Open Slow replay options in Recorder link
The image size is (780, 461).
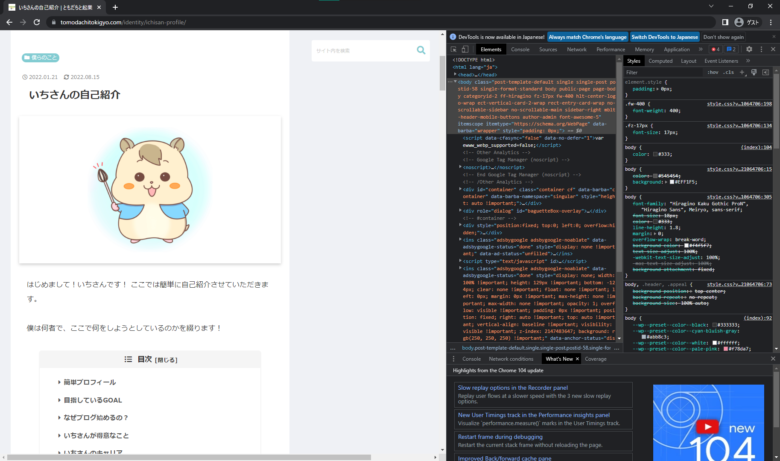(x=512, y=388)
